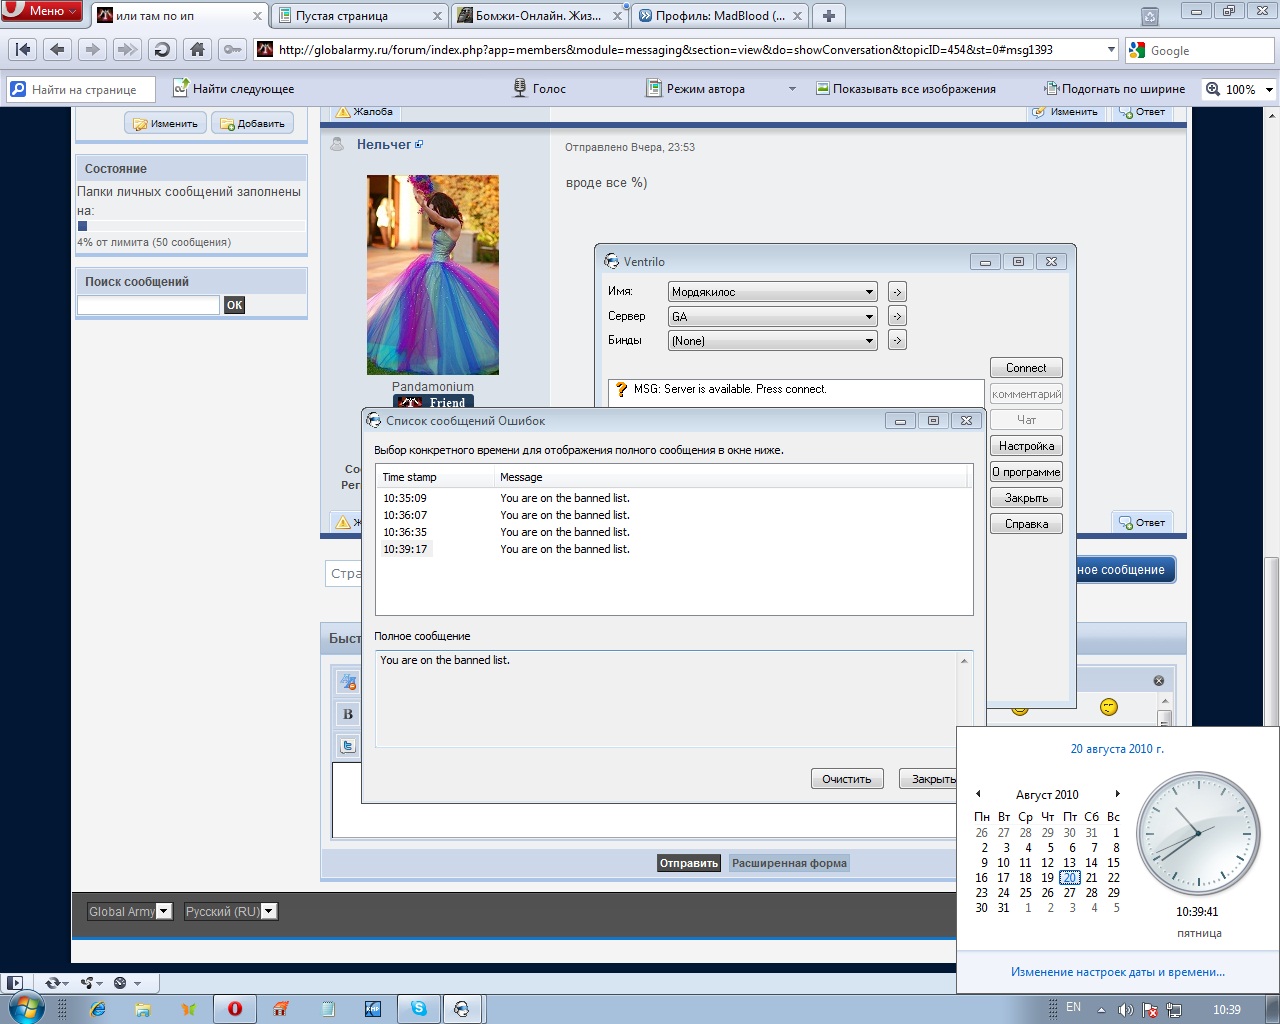The image size is (1280, 1024).
Task: Click the Жалоба report button at top
Action: pos(364,112)
